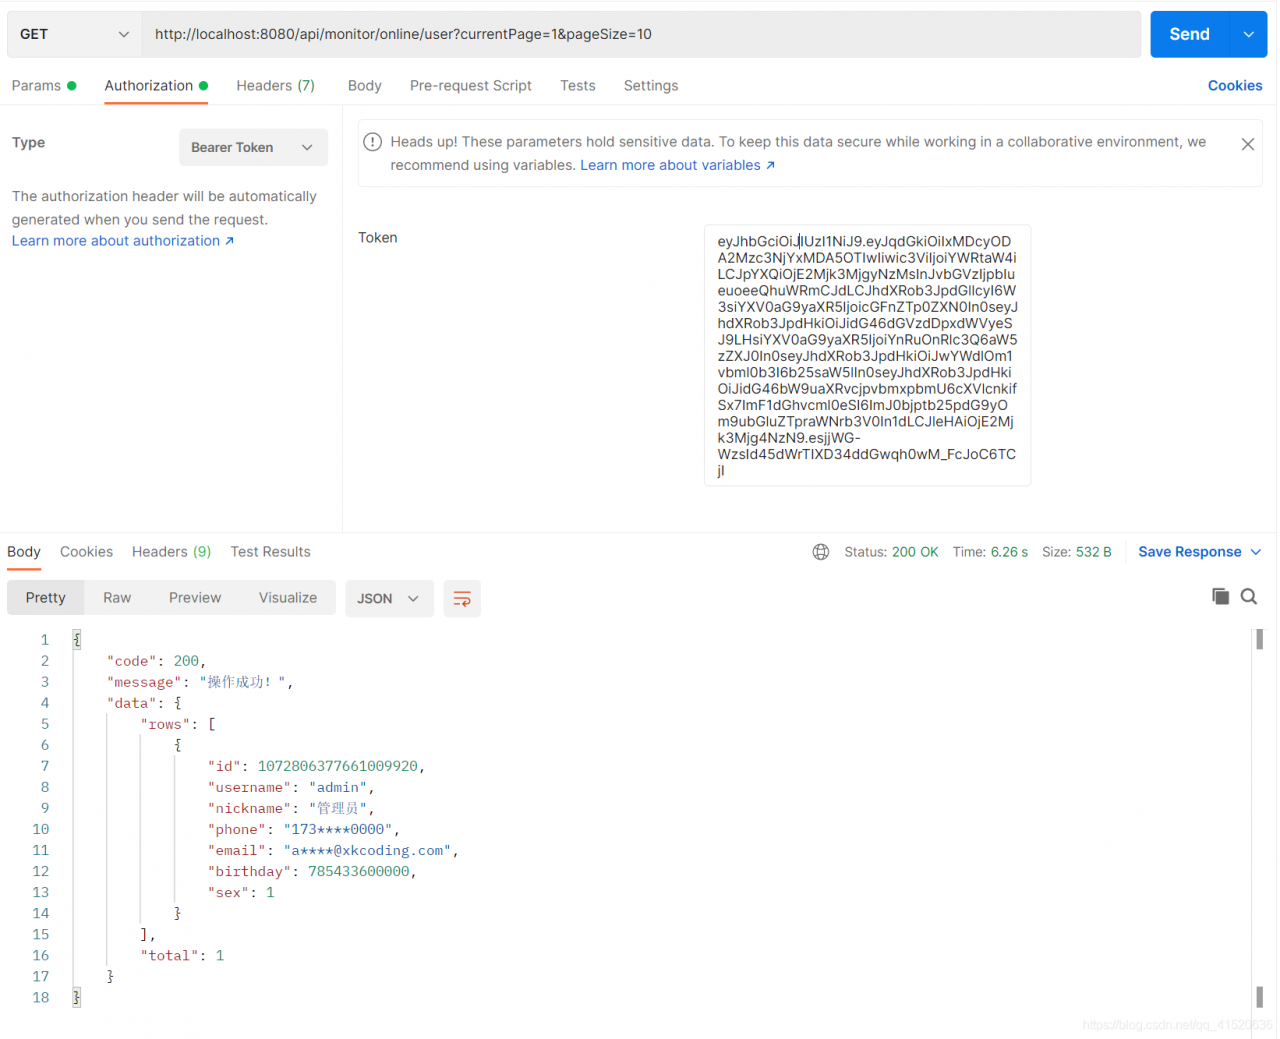1280x1039 pixels.
Task: Change the JSON response format dropdown
Action: (389, 599)
